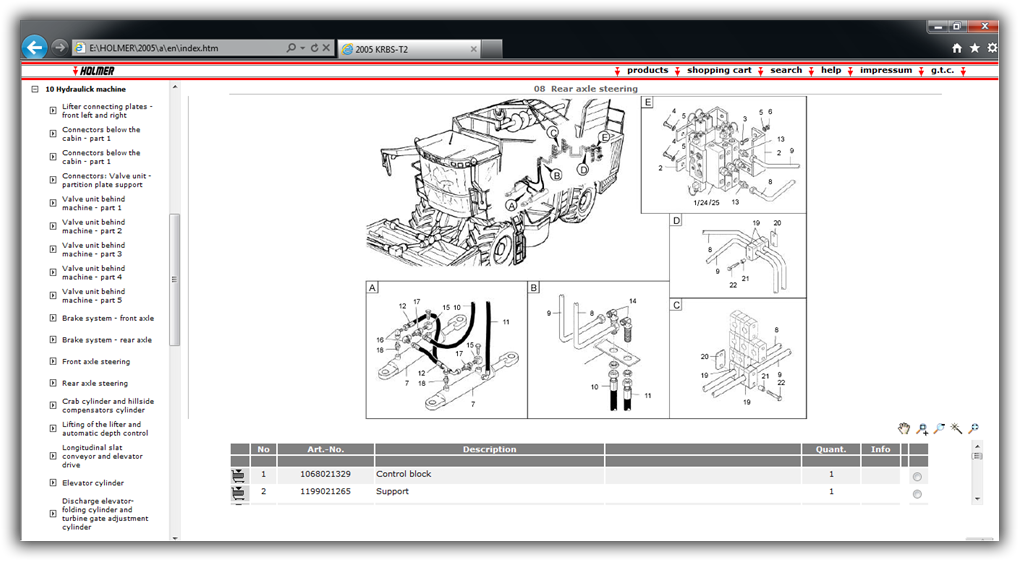Open the impressum menu
1024x566 pixels.
click(x=886, y=70)
